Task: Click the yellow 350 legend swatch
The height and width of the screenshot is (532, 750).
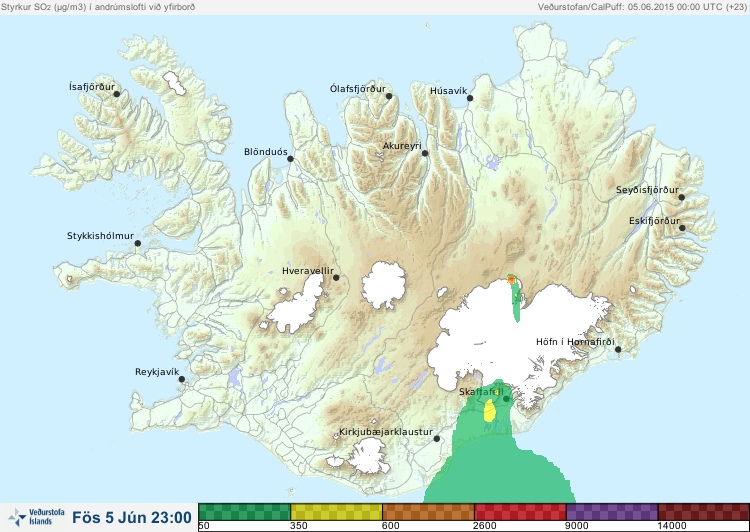Action: pyautogui.click(x=336, y=511)
